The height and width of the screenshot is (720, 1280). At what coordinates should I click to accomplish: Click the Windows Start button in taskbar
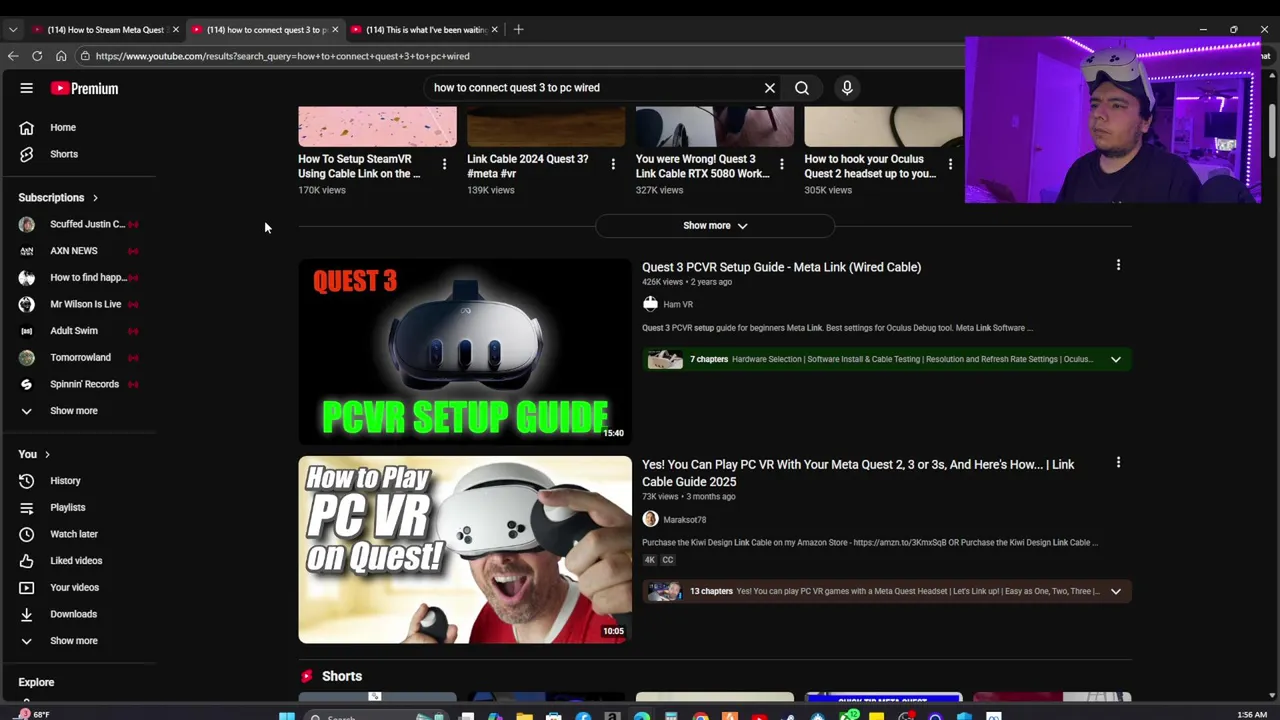(x=287, y=716)
